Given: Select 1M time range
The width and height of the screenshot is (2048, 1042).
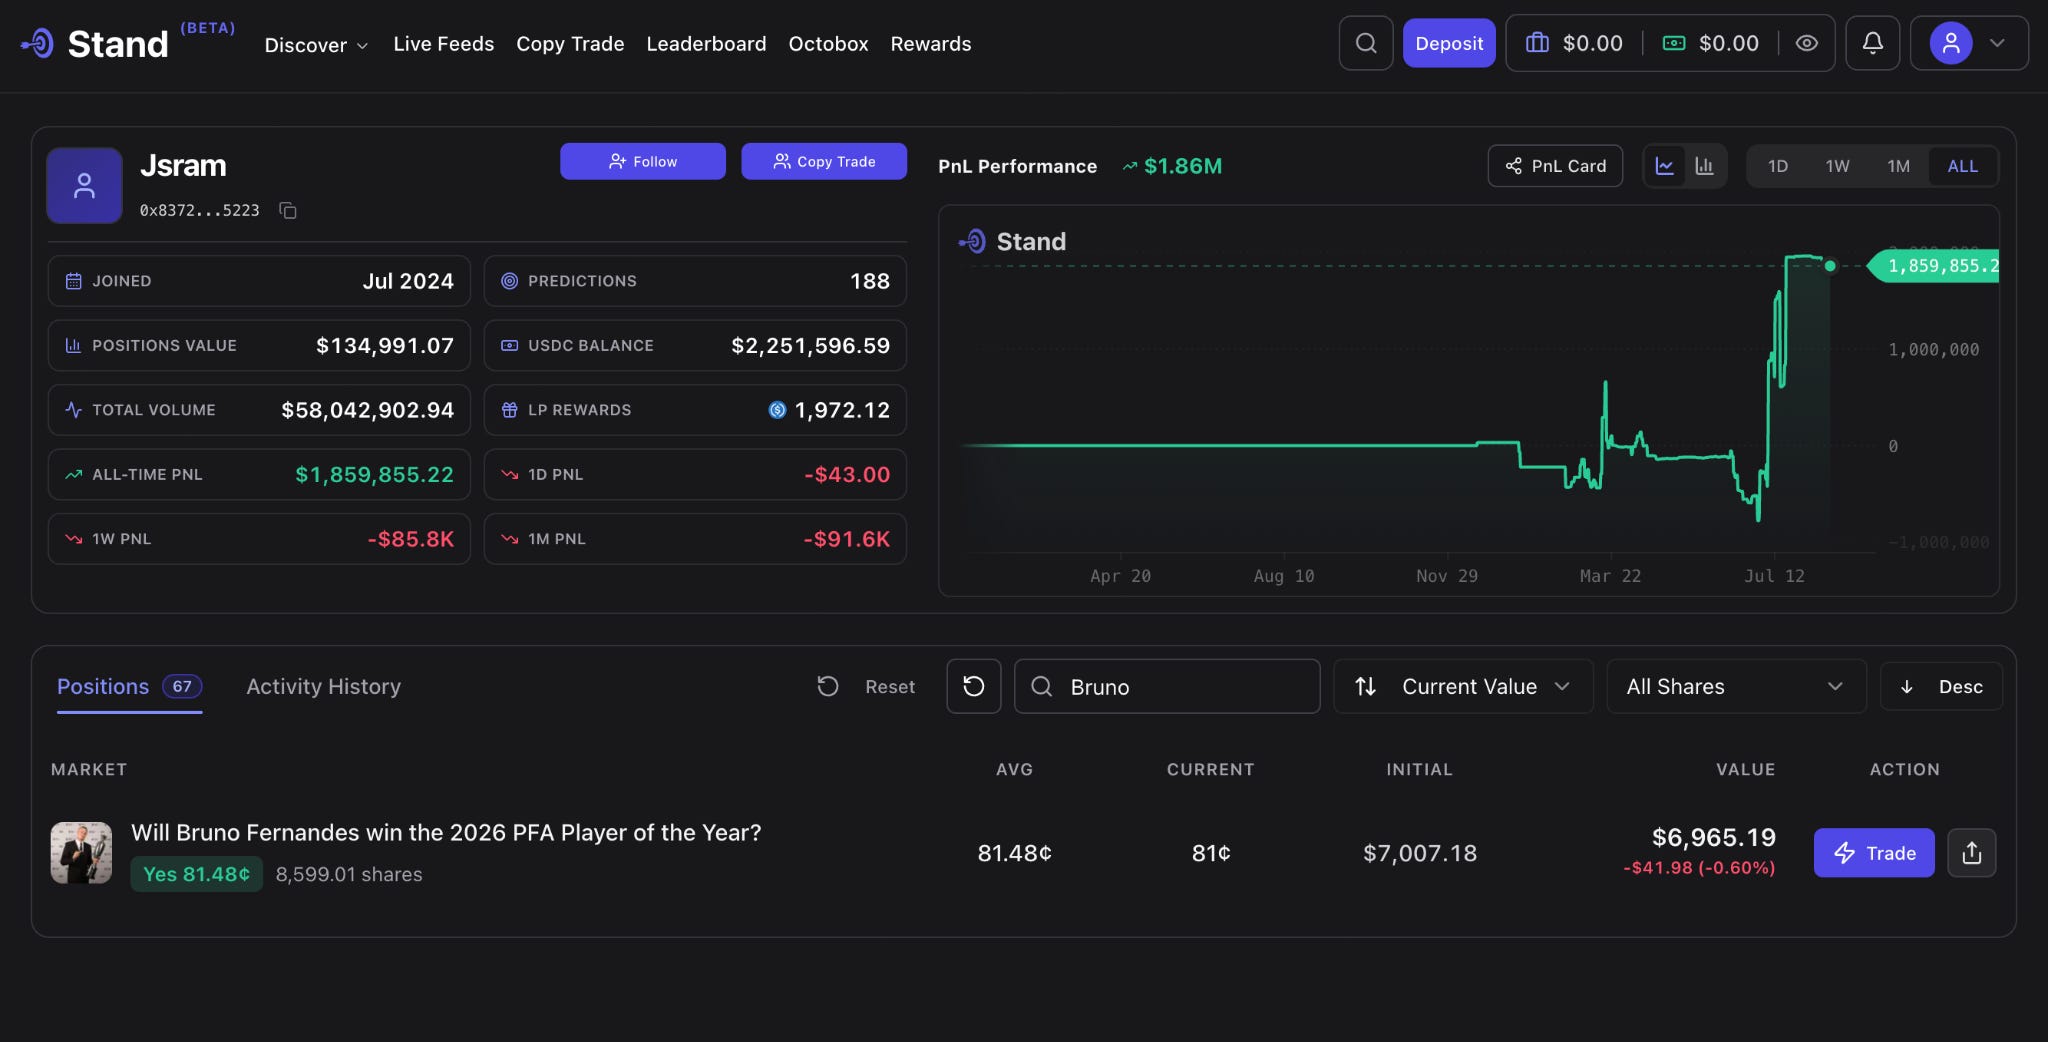Looking at the screenshot, I should tap(1899, 166).
